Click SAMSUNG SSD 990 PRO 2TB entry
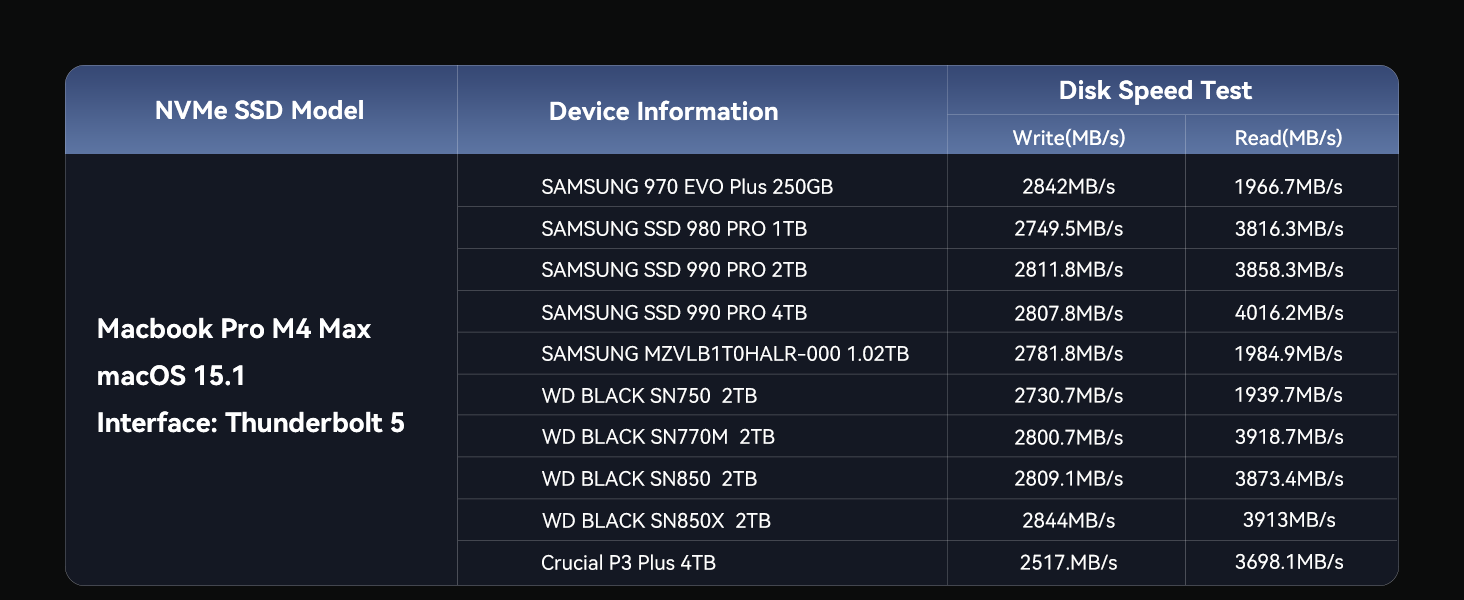The height and width of the screenshot is (600, 1464). tap(674, 271)
